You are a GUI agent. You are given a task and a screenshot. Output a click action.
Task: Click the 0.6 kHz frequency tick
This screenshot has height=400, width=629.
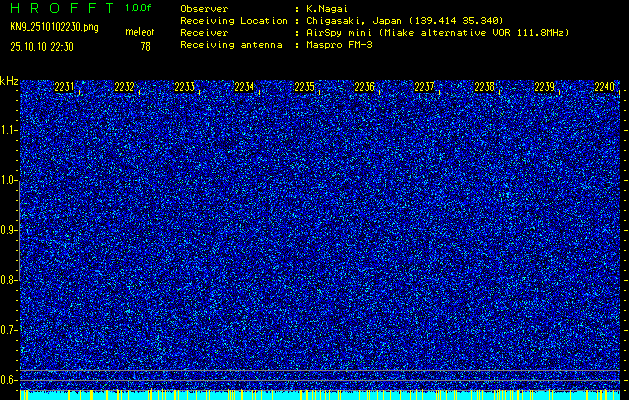[x=9, y=379]
